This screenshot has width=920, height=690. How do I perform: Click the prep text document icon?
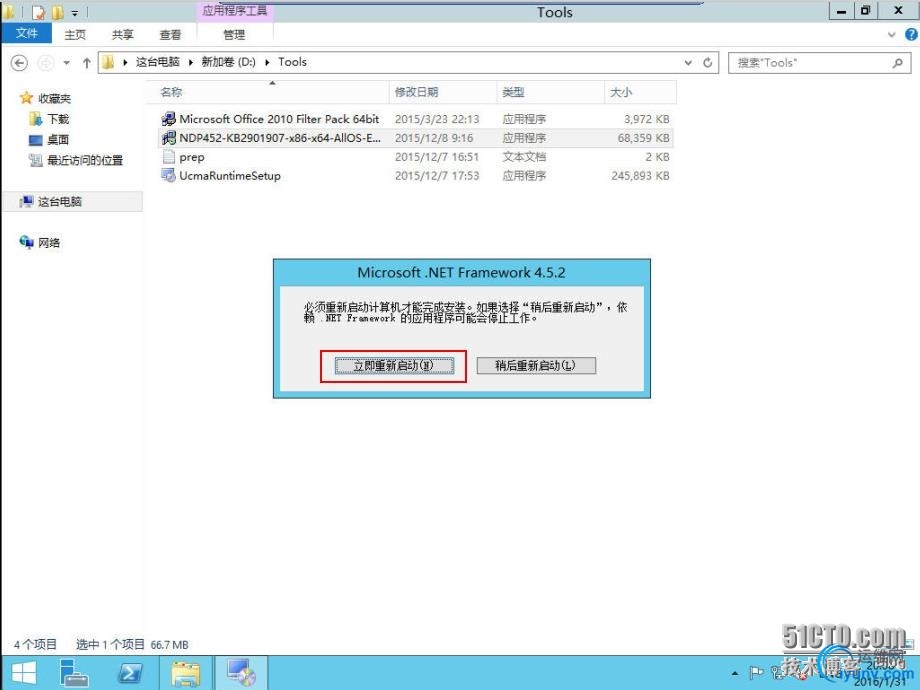(x=168, y=157)
